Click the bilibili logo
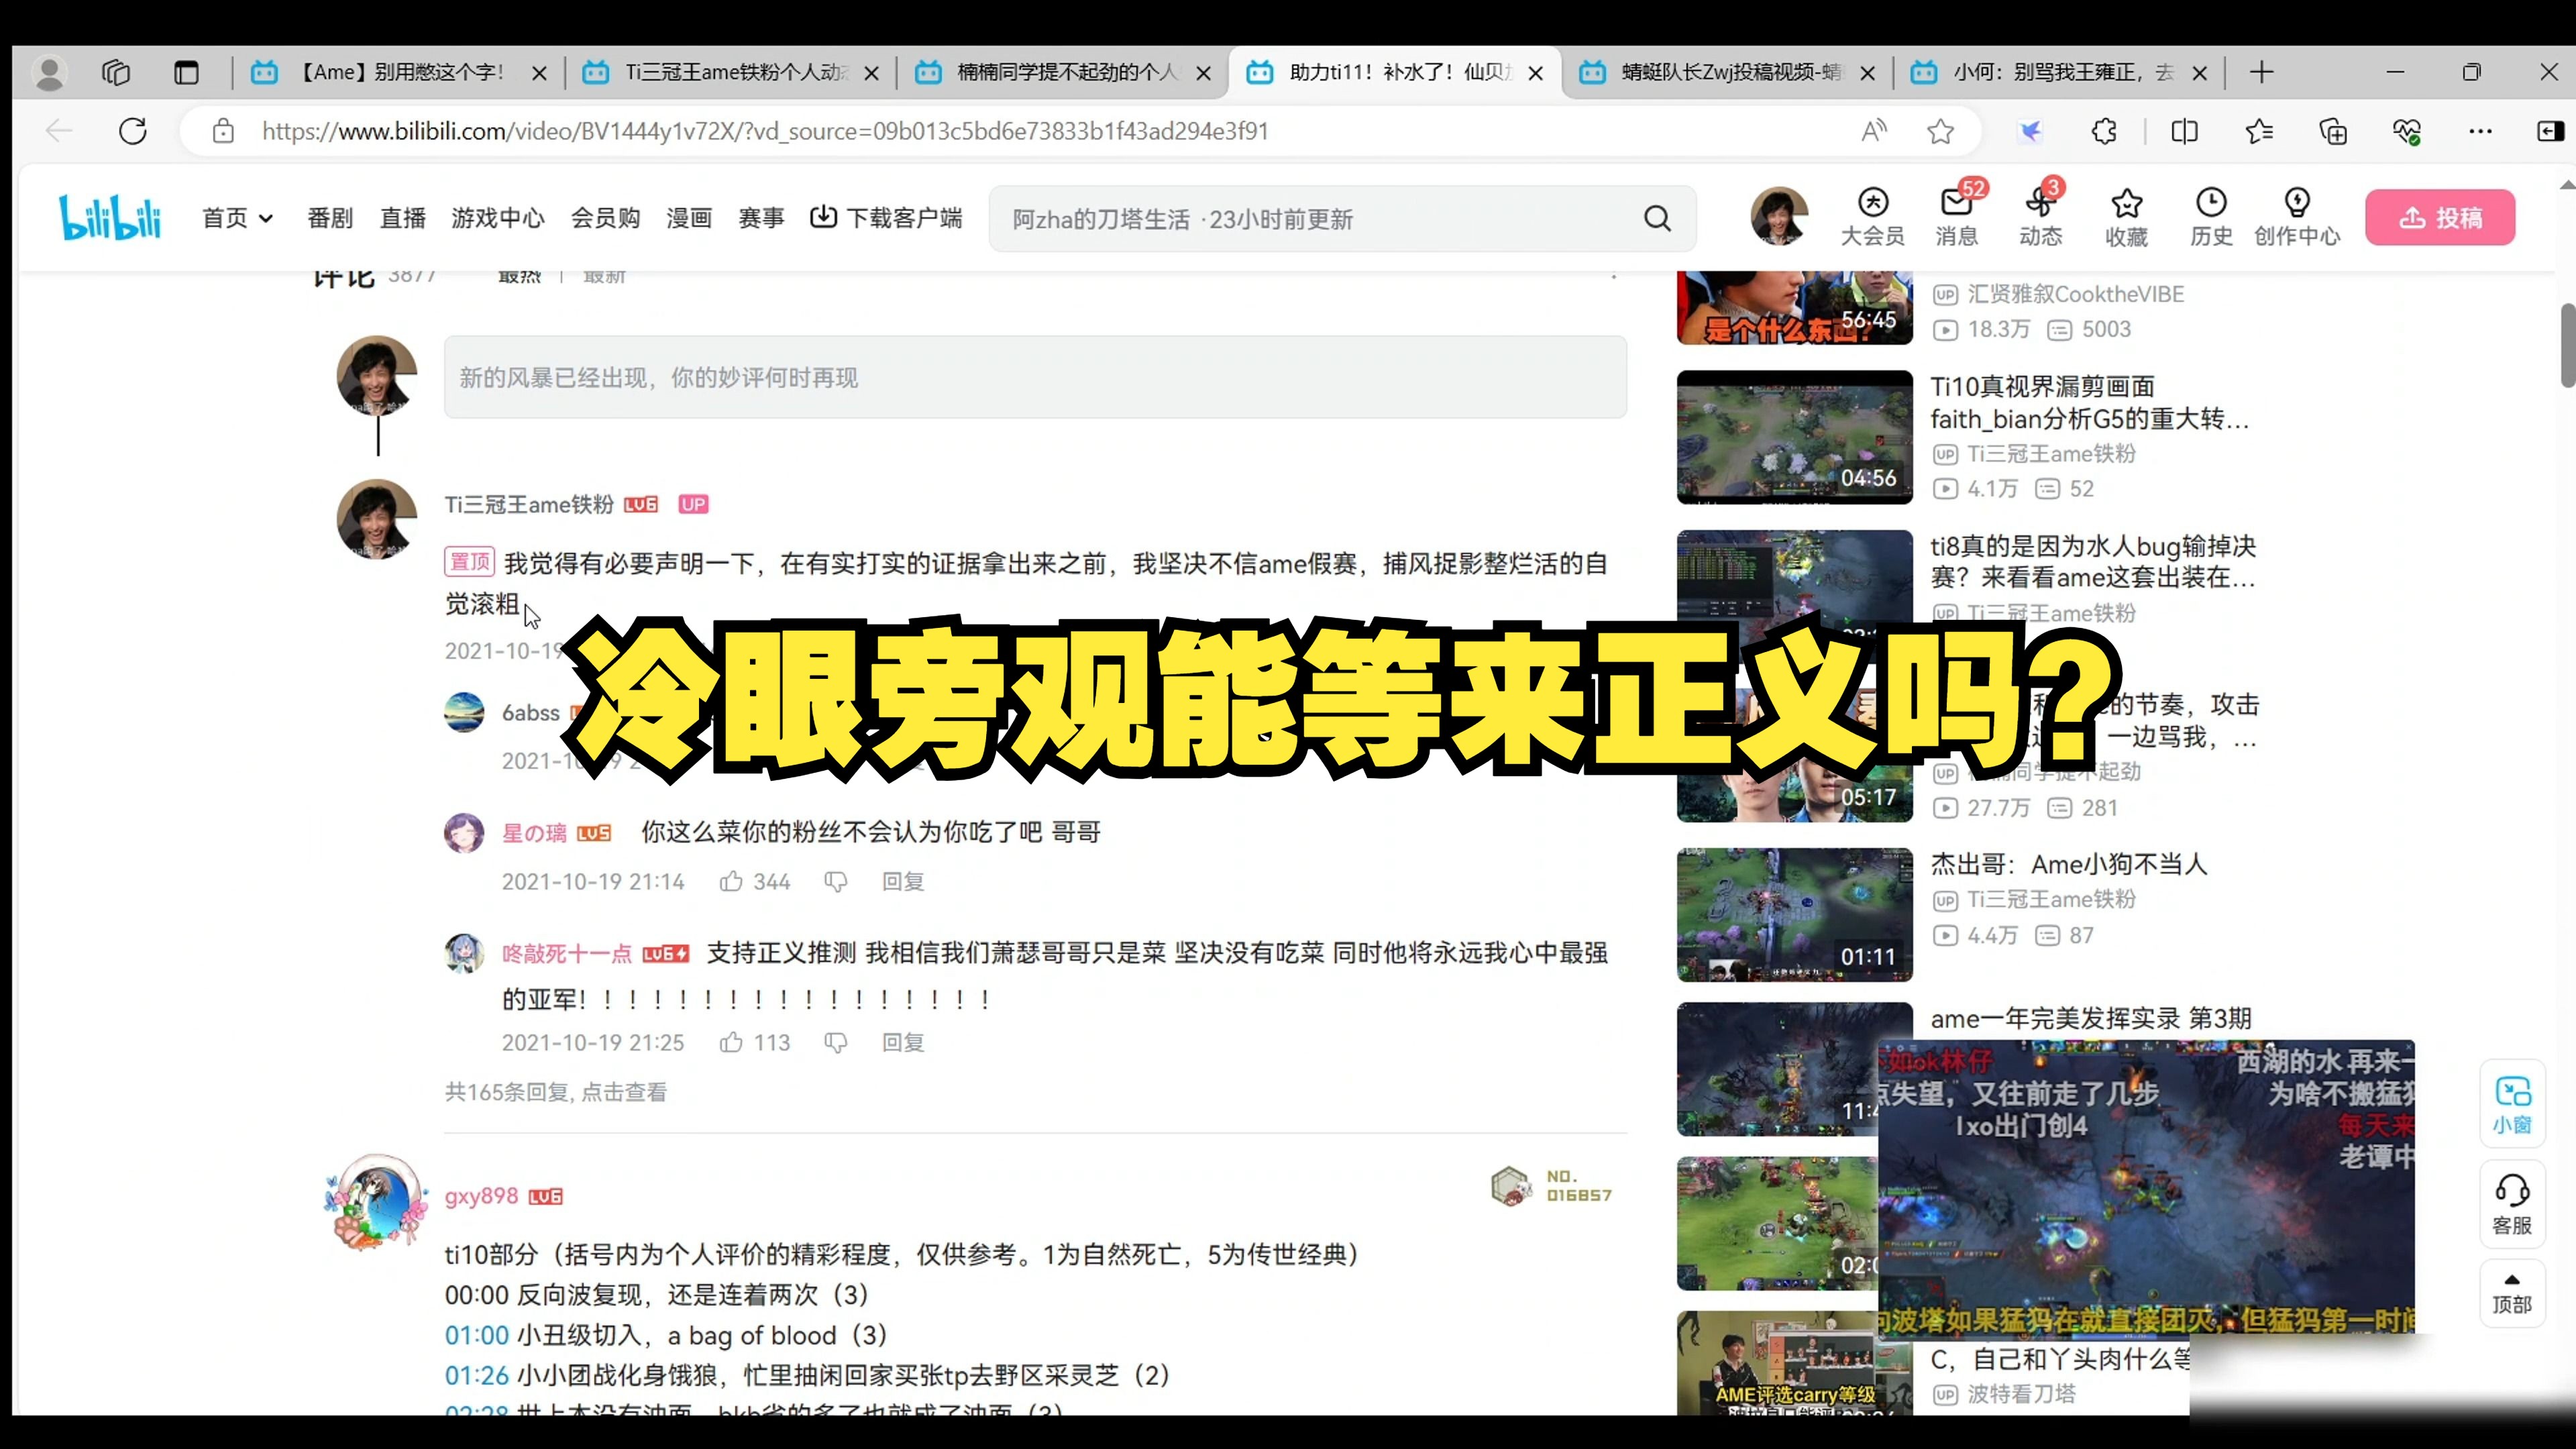2576x1449 pixels. tap(110, 217)
